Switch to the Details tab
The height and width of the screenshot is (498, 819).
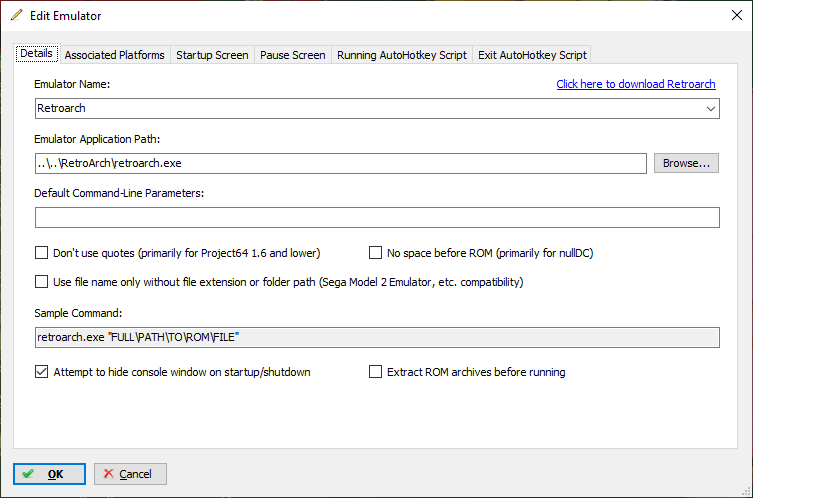tap(37, 53)
